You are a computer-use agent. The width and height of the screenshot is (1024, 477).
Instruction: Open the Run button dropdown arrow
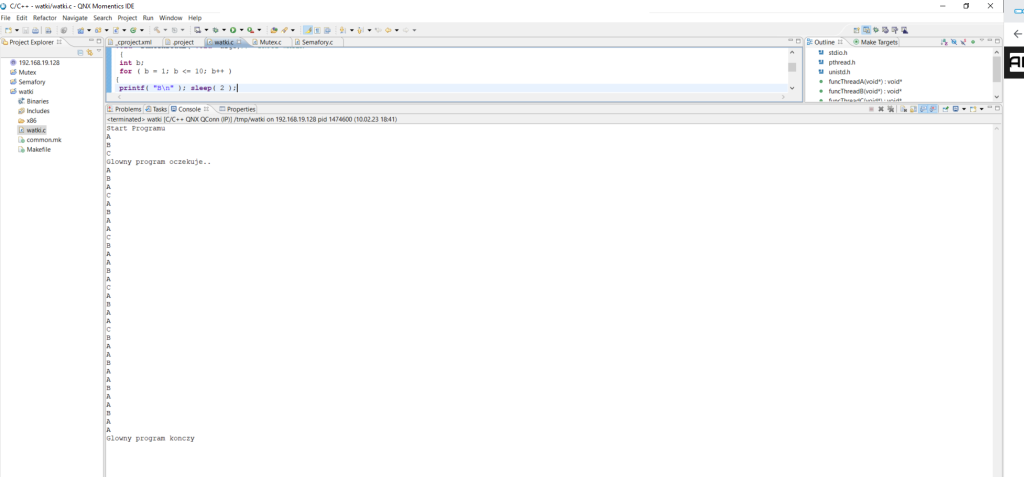(x=240, y=30)
